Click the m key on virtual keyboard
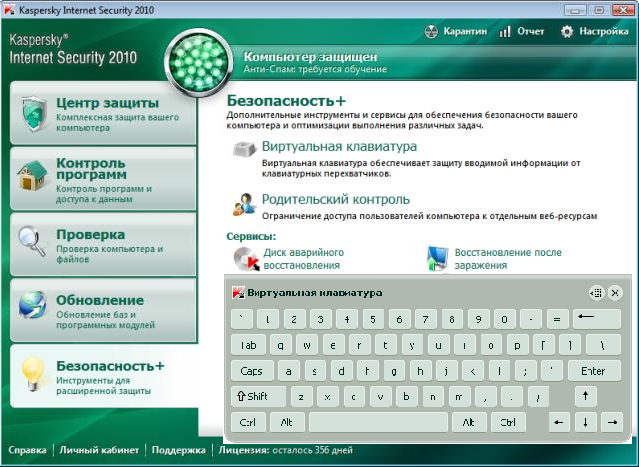The width and height of the screenshot is (639, 467). (459, 397)
